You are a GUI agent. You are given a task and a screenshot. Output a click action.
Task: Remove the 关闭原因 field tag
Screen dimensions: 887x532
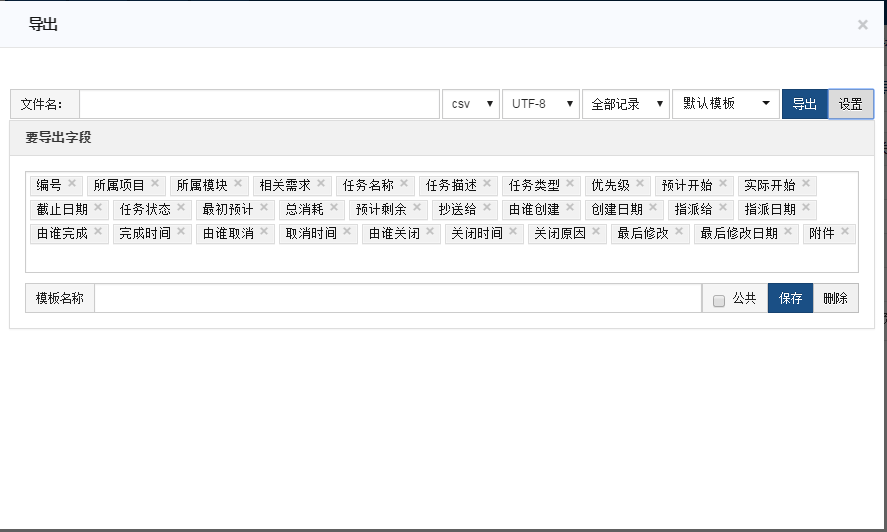tap(596, 231)
